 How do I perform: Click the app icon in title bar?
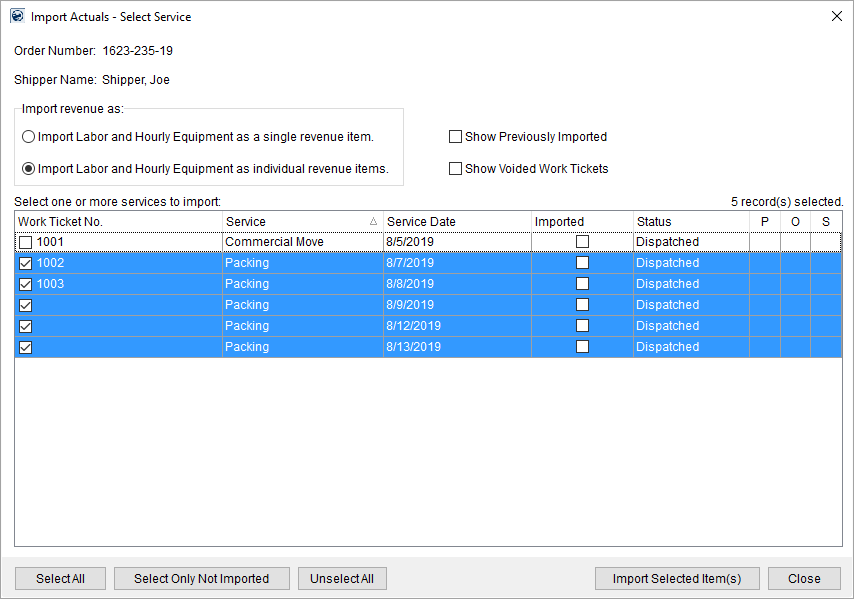click(x=17, y=16)
